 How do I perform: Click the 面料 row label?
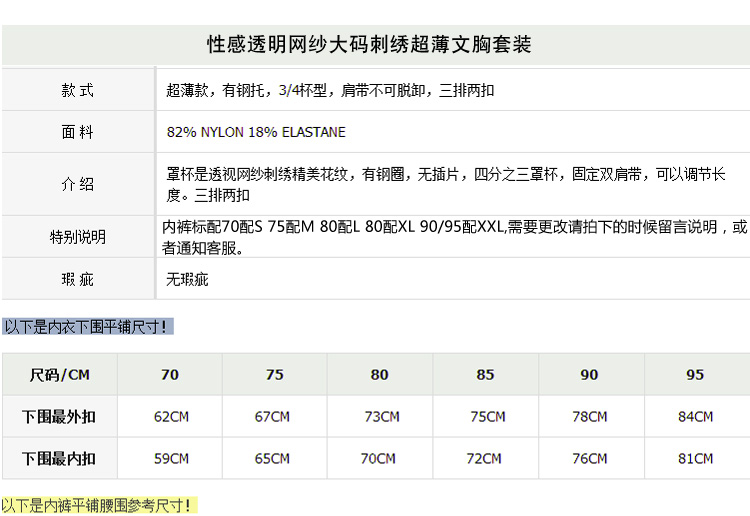(77, 132)
